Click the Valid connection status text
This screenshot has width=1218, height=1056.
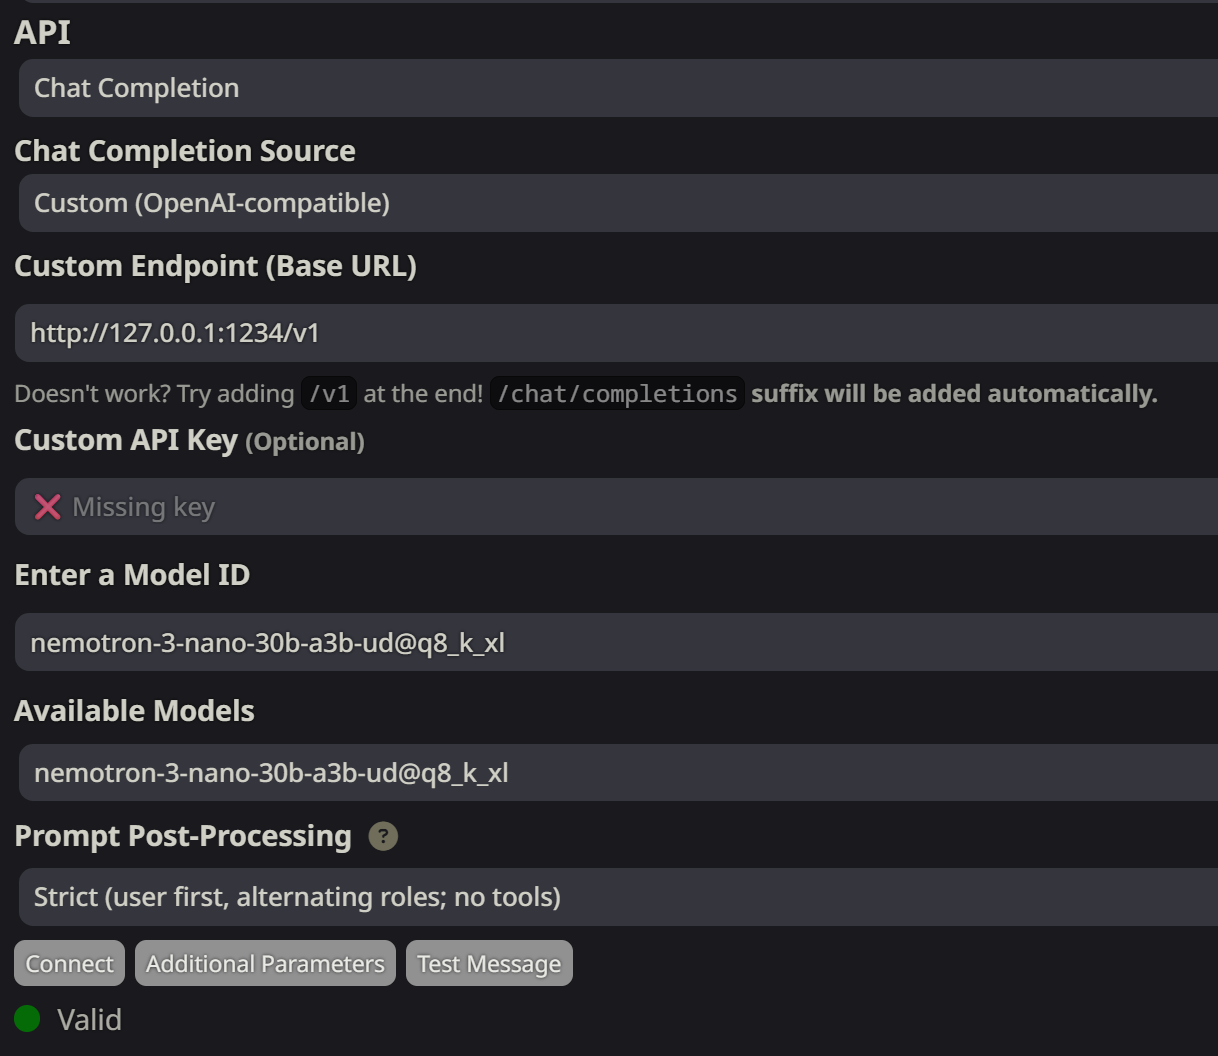pyautogui.click(x=89, y=1019)
